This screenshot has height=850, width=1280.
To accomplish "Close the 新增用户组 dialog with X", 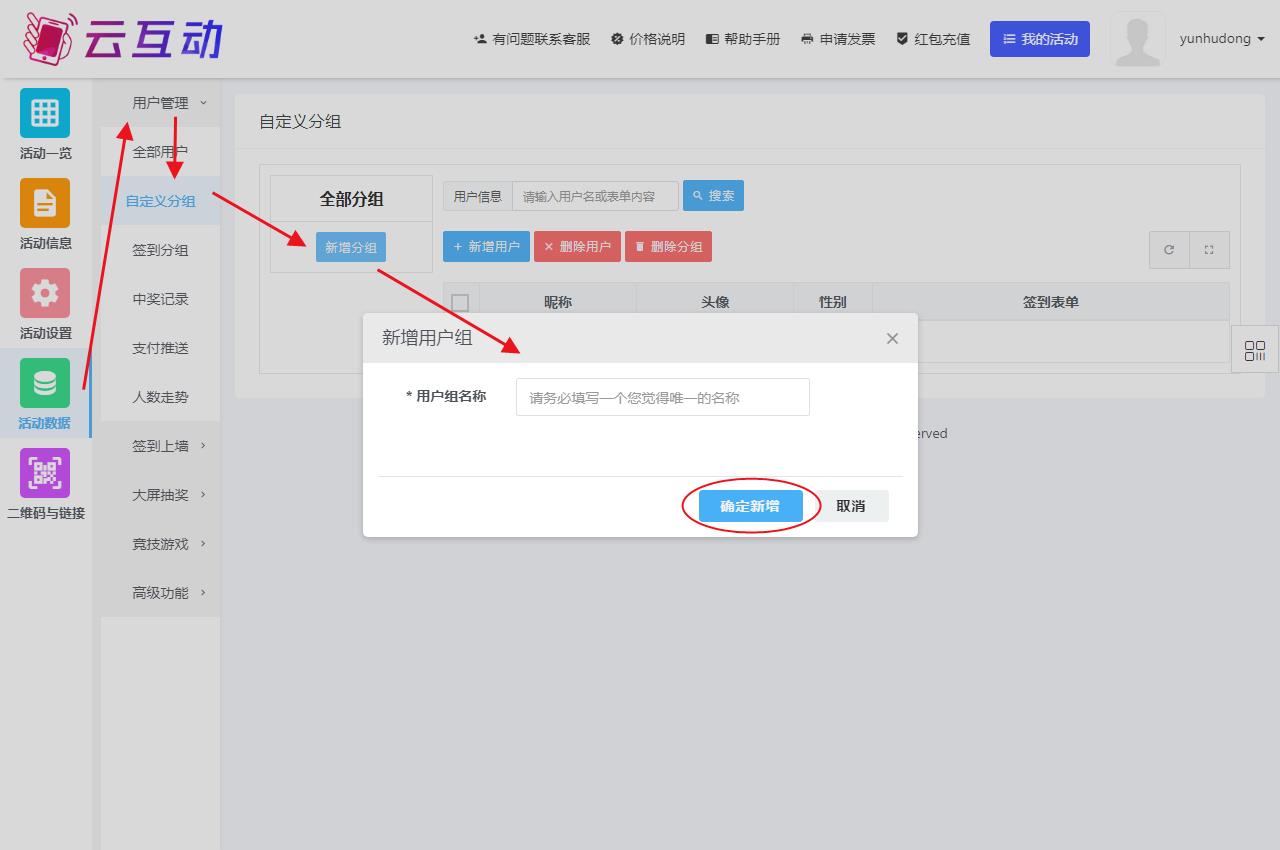I will pyautogui.click(x=892, y=338).
